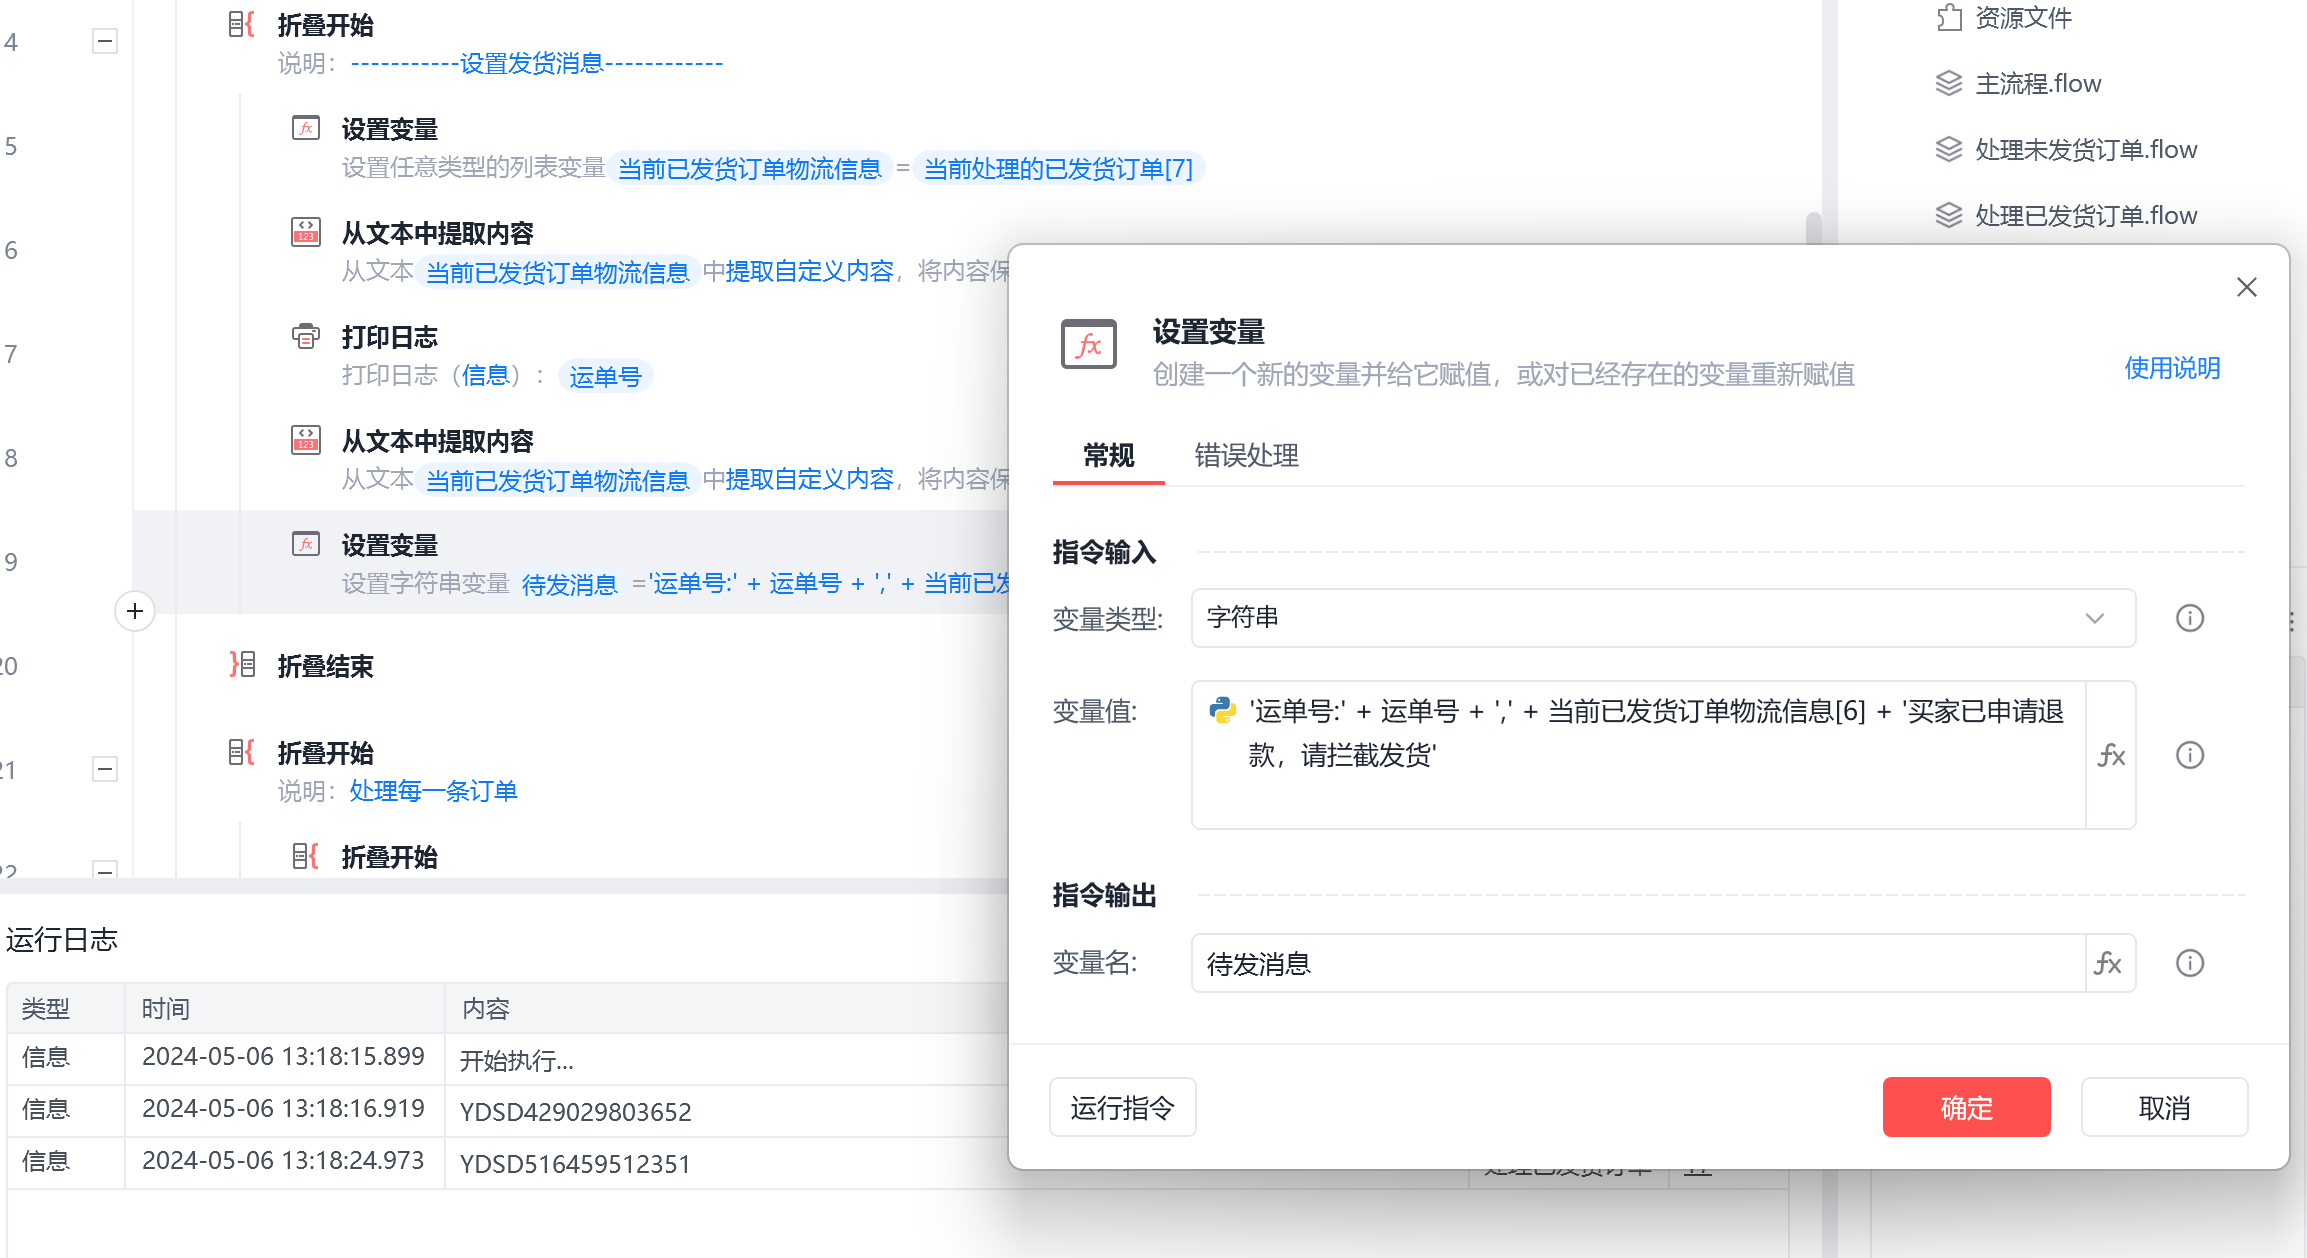
Task: Click layers icon of 主流程.flow
Action: coord(1948,83)
